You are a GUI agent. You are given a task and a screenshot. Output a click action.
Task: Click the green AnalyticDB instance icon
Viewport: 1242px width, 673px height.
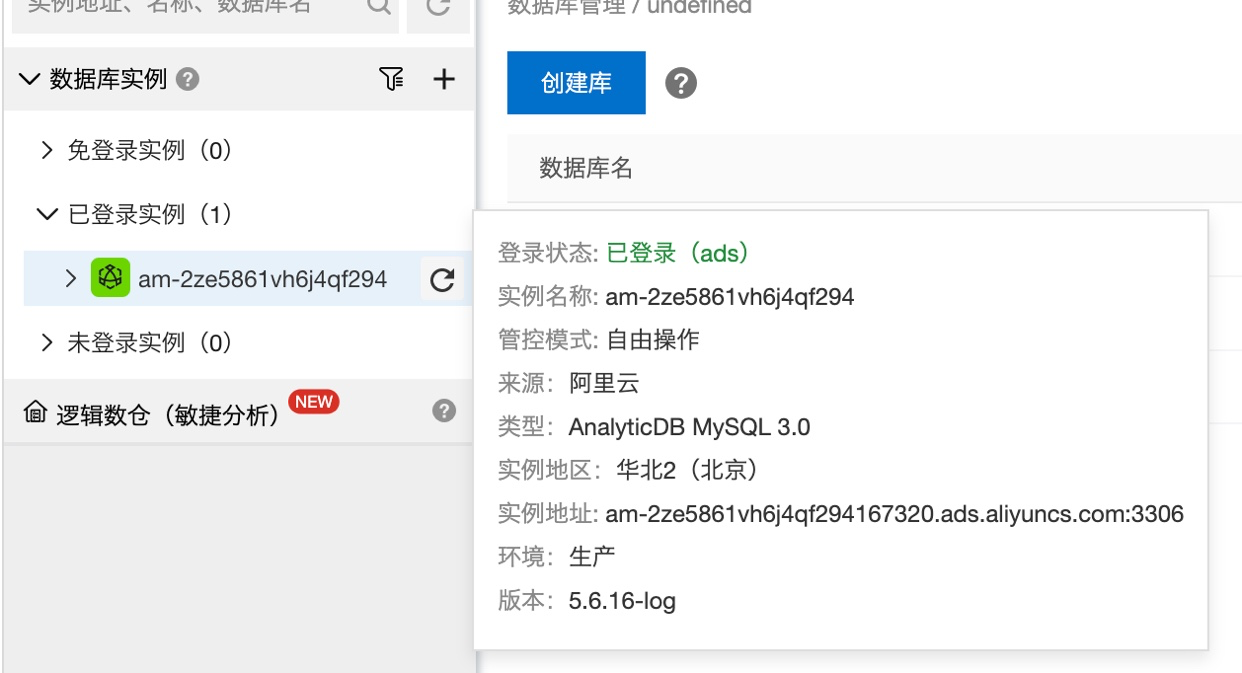coord(110,278)
